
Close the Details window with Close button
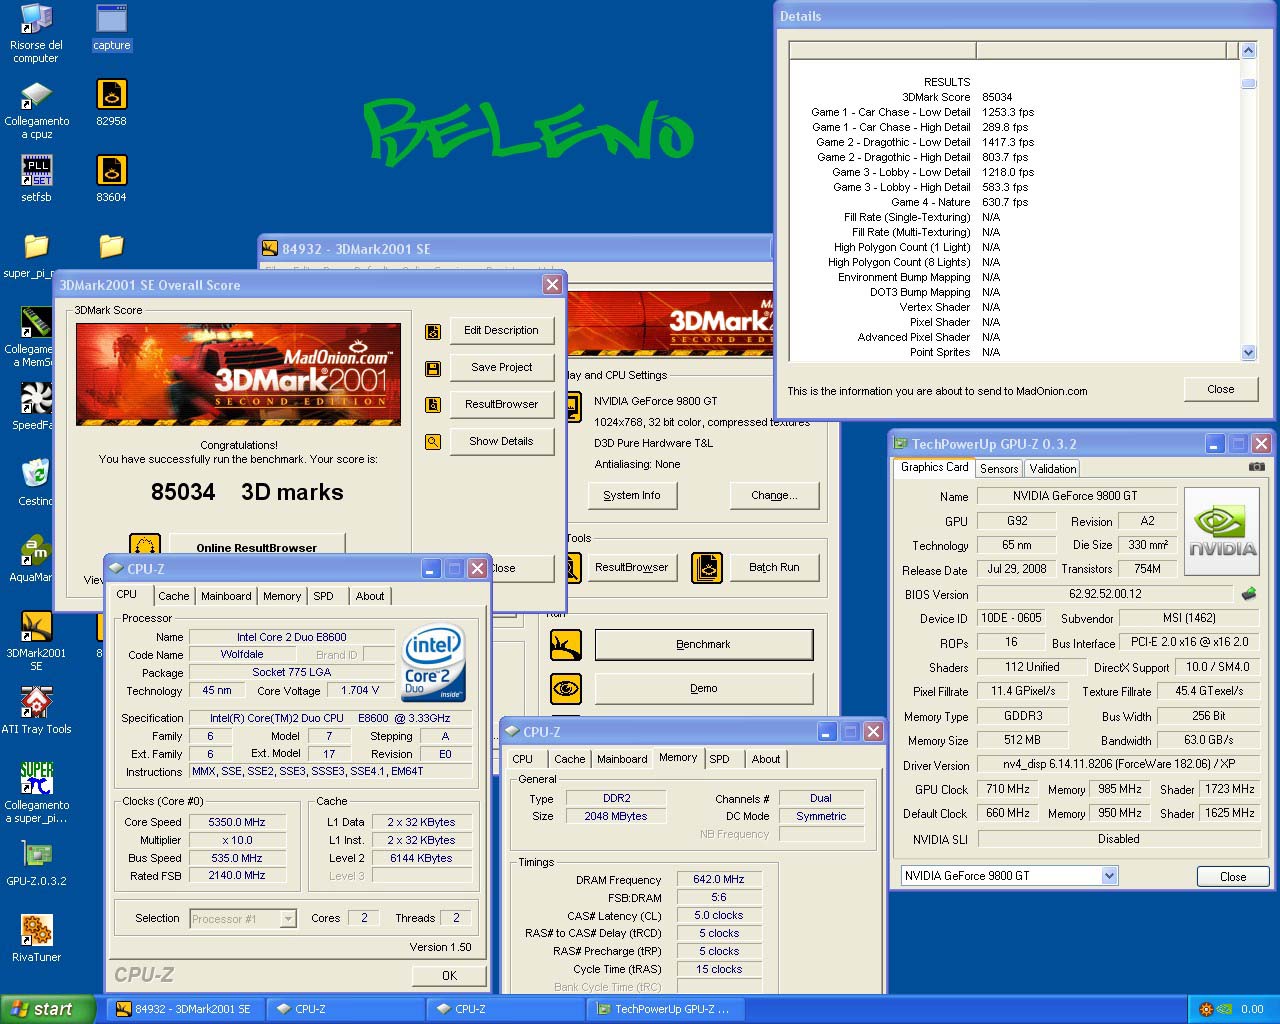point(1220,390)
